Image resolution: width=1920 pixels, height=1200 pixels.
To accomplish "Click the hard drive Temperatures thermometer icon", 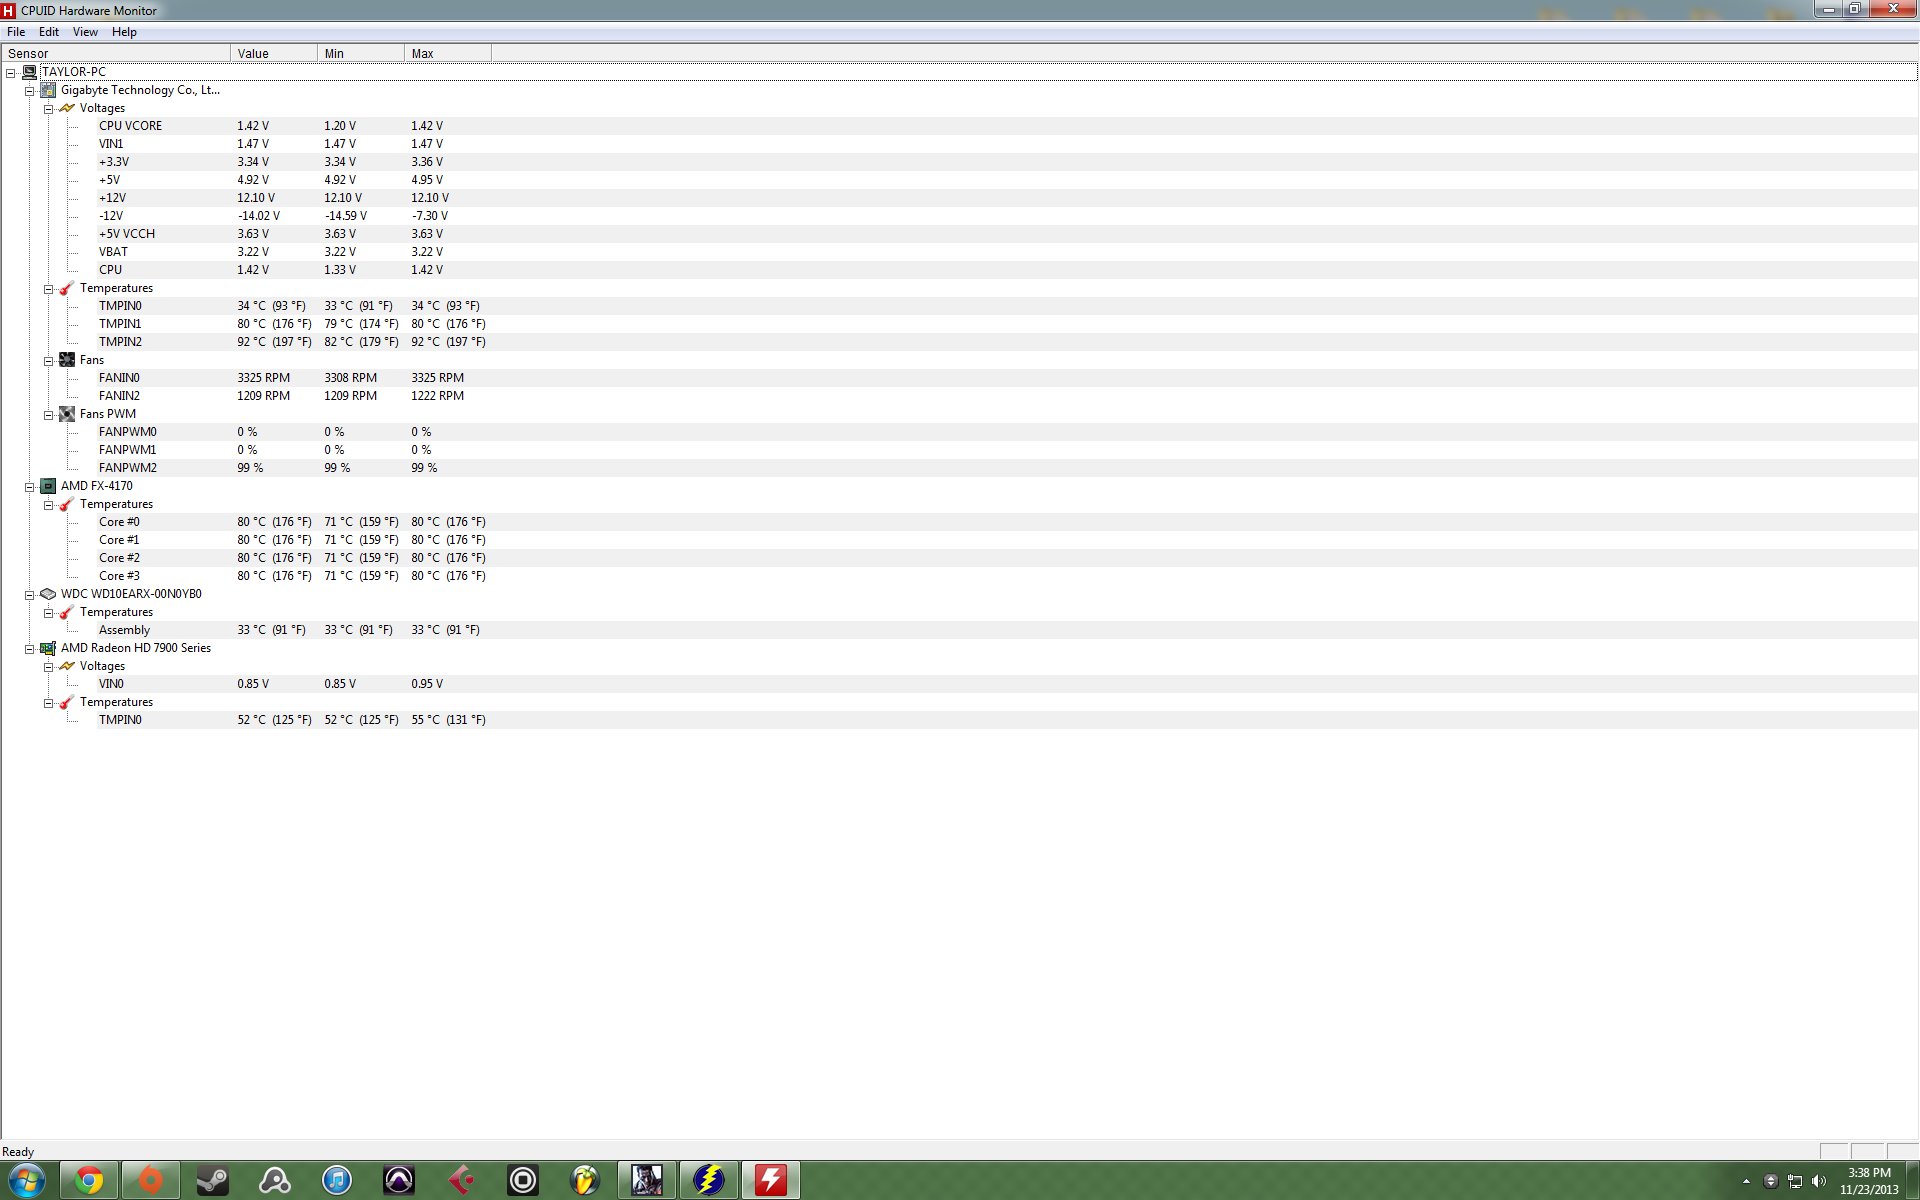I will (67, 612).
